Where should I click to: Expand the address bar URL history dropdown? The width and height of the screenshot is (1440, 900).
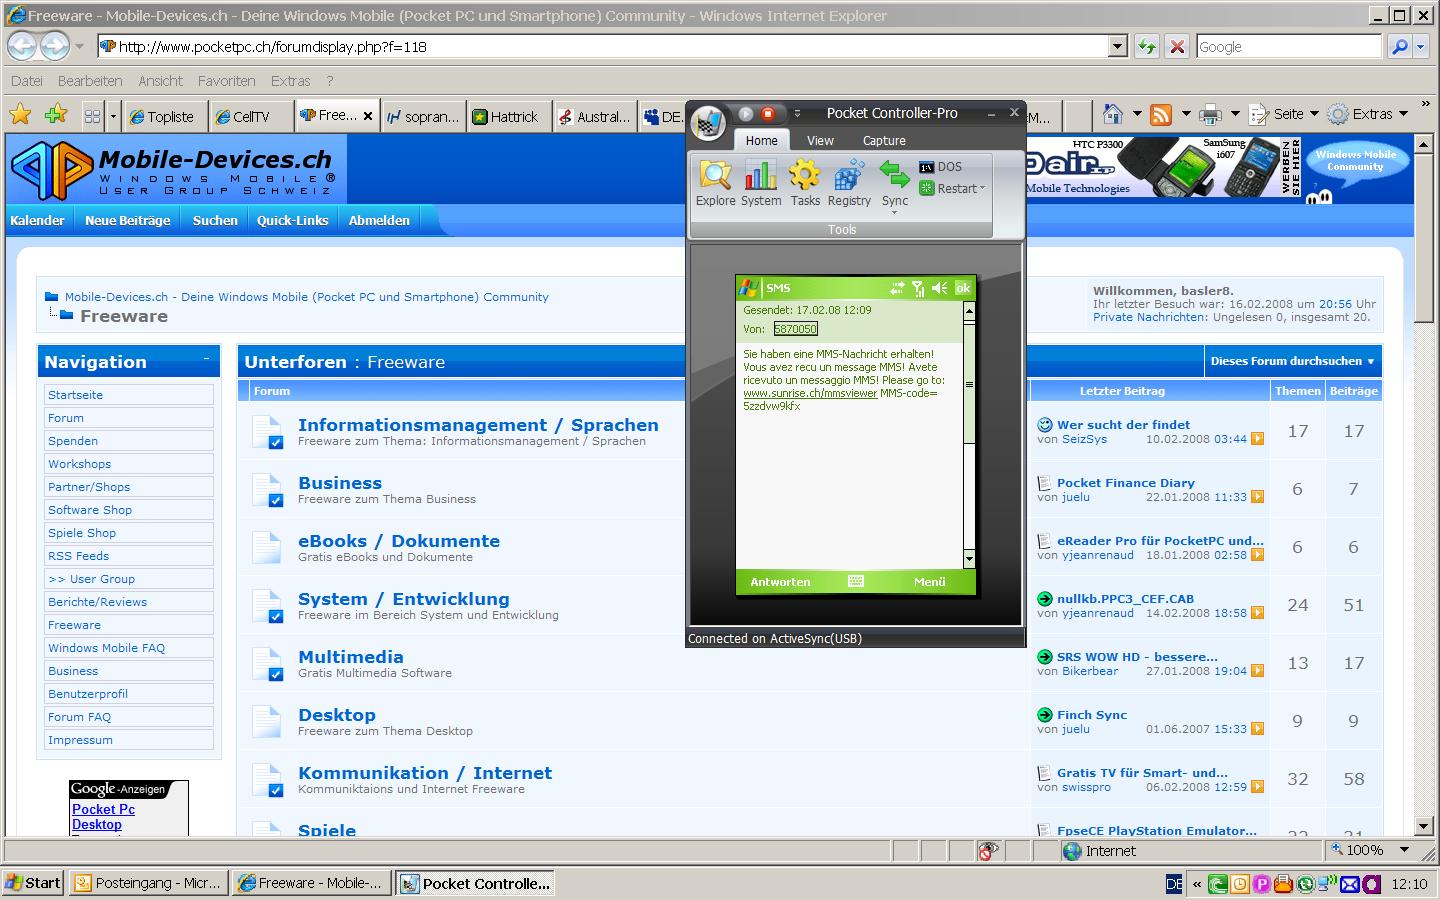pyautogui.click(x=1118, y=46)
